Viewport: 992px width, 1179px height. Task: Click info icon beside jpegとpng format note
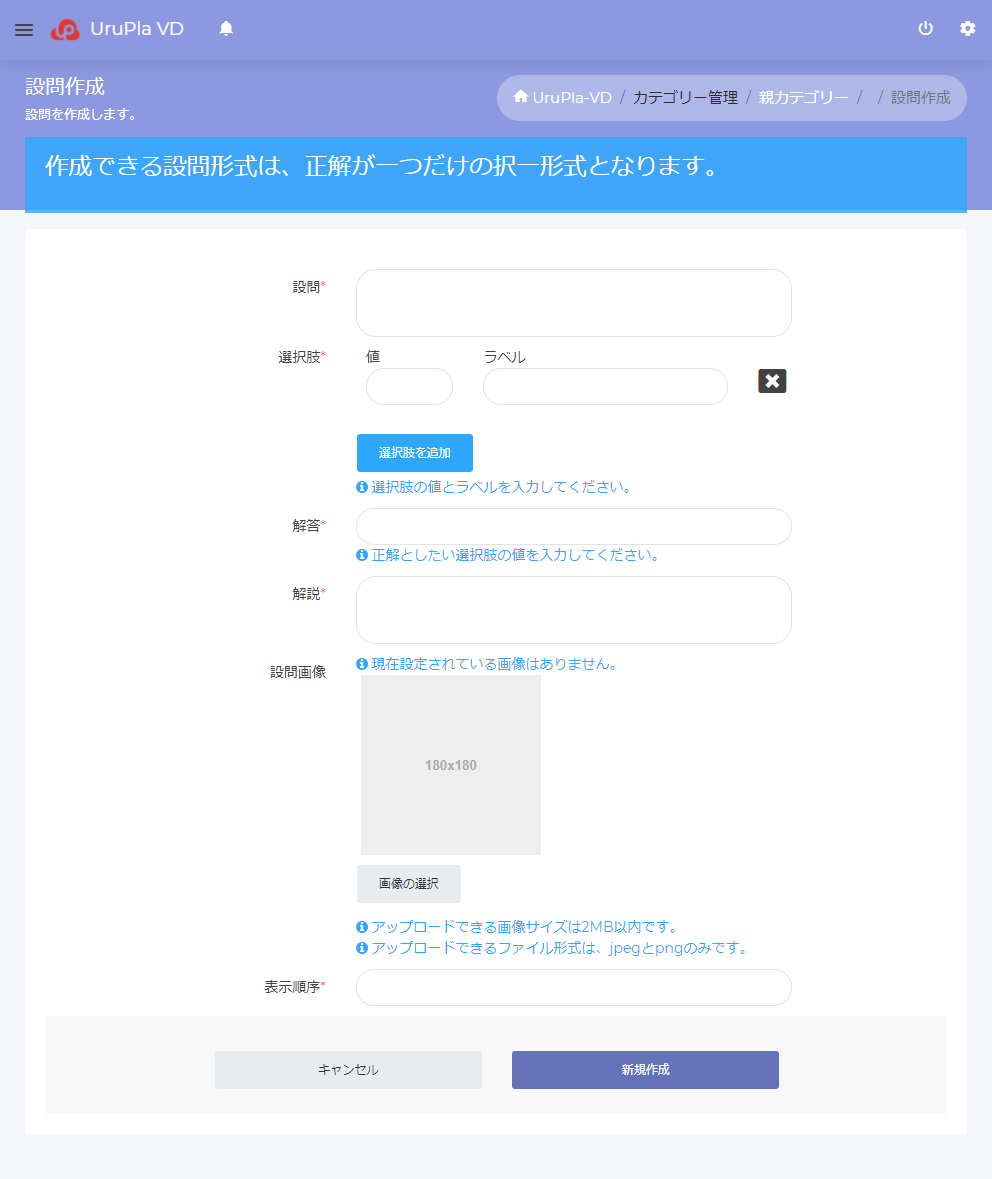(x=362, y=948)
